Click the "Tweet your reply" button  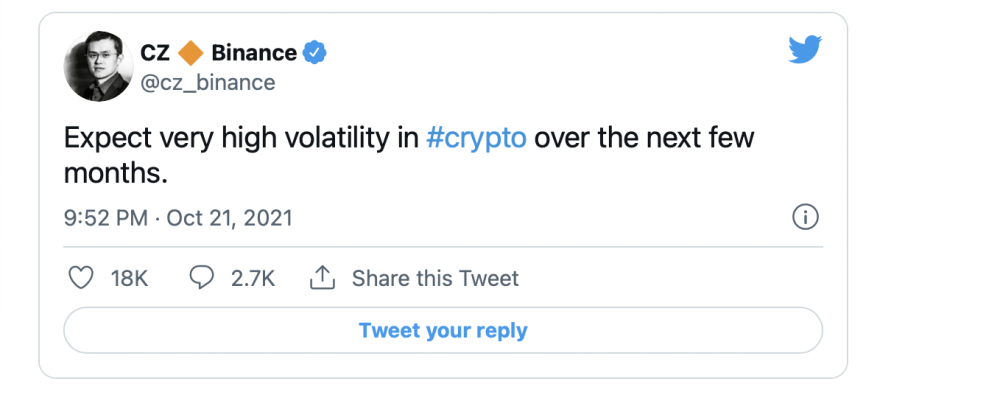(x=443, y=330)
